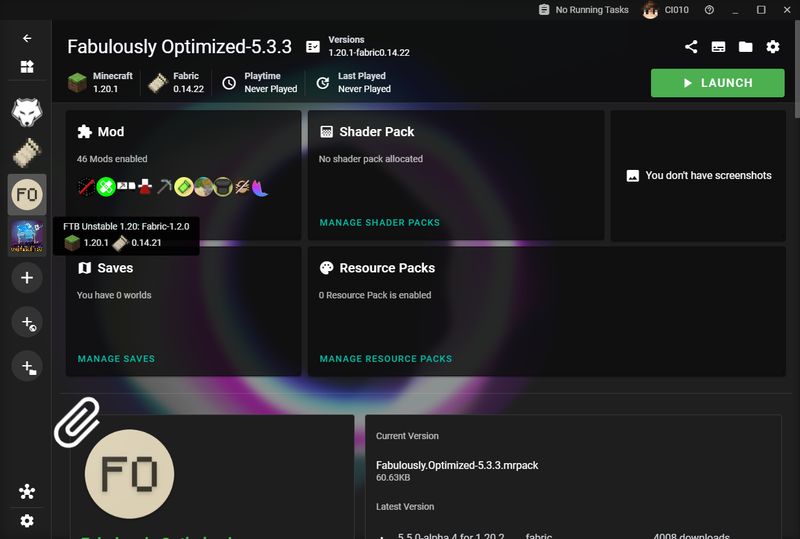
Task: Select the Fabric scroll instance in sidebar
Action: coord(27,153)
